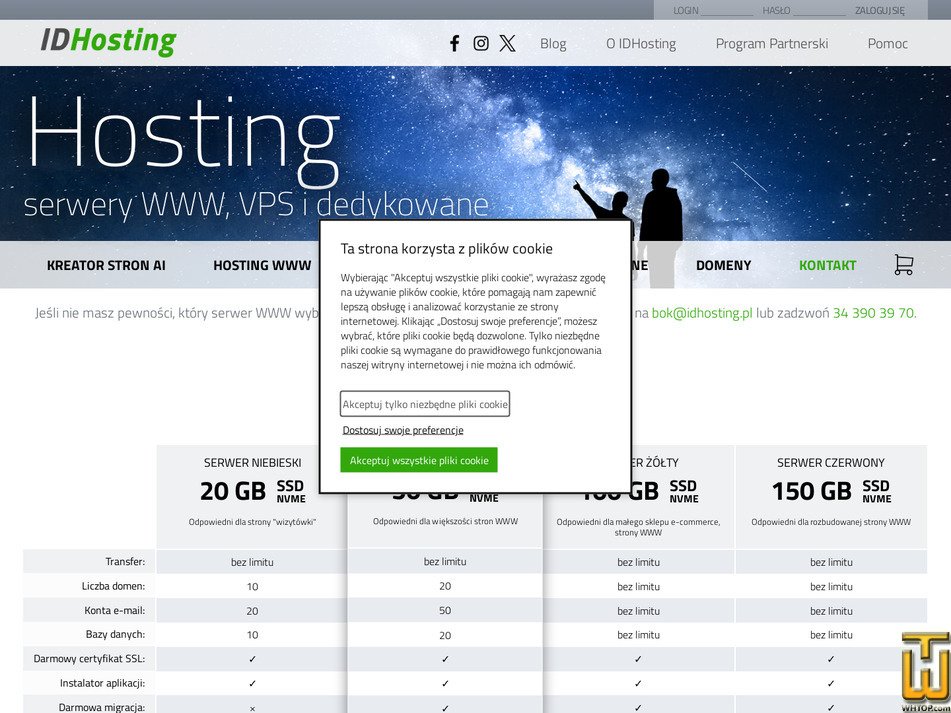Click the Transfer row label
Viewport: 951px width, 713px height.
[x=125, y=561]
